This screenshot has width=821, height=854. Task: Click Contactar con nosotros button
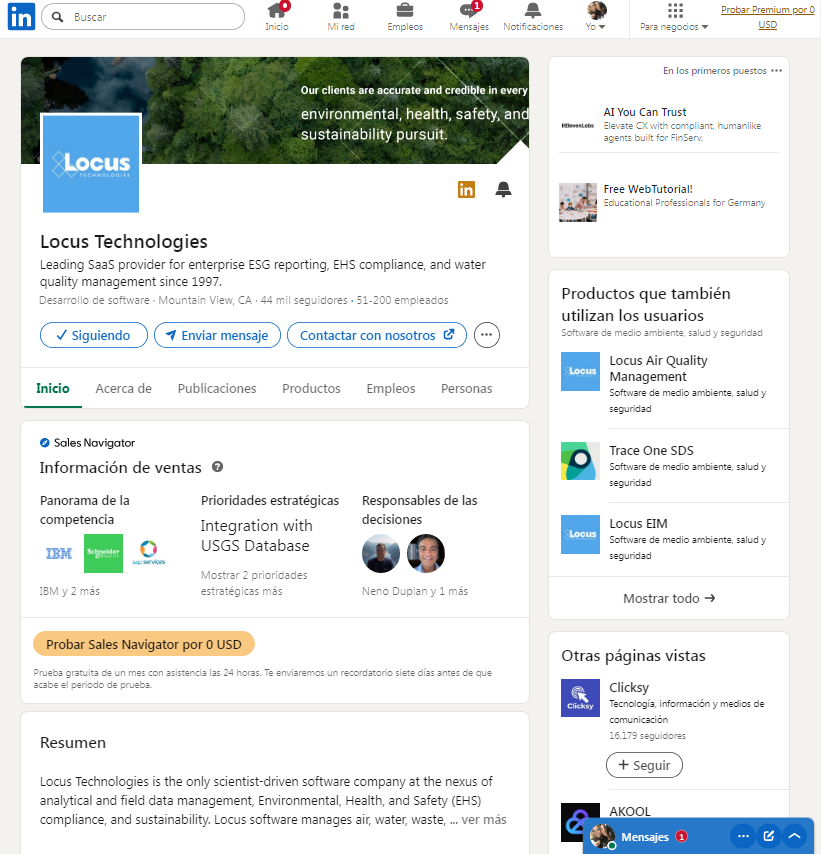377,335
